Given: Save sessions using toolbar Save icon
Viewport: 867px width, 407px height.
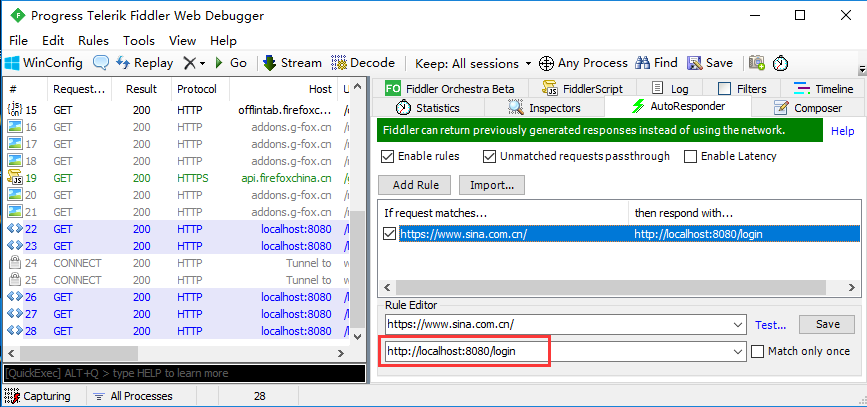Looking at the screenshot, I should 710,63.
